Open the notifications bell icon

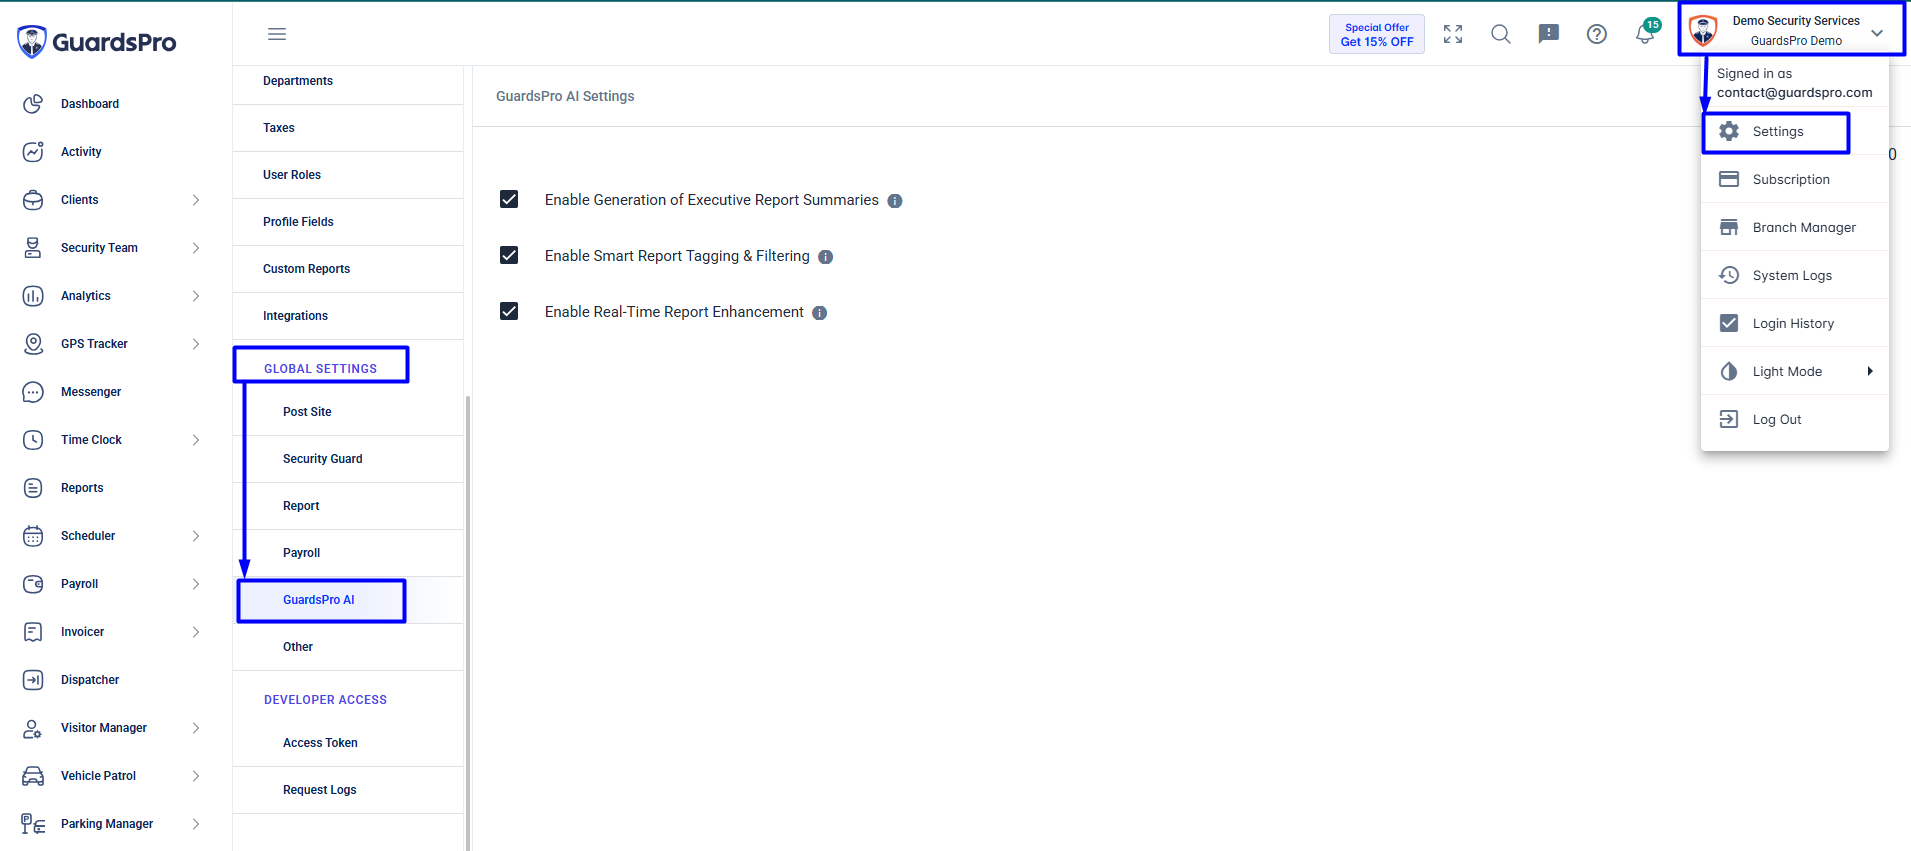[x=1645, y=33]
